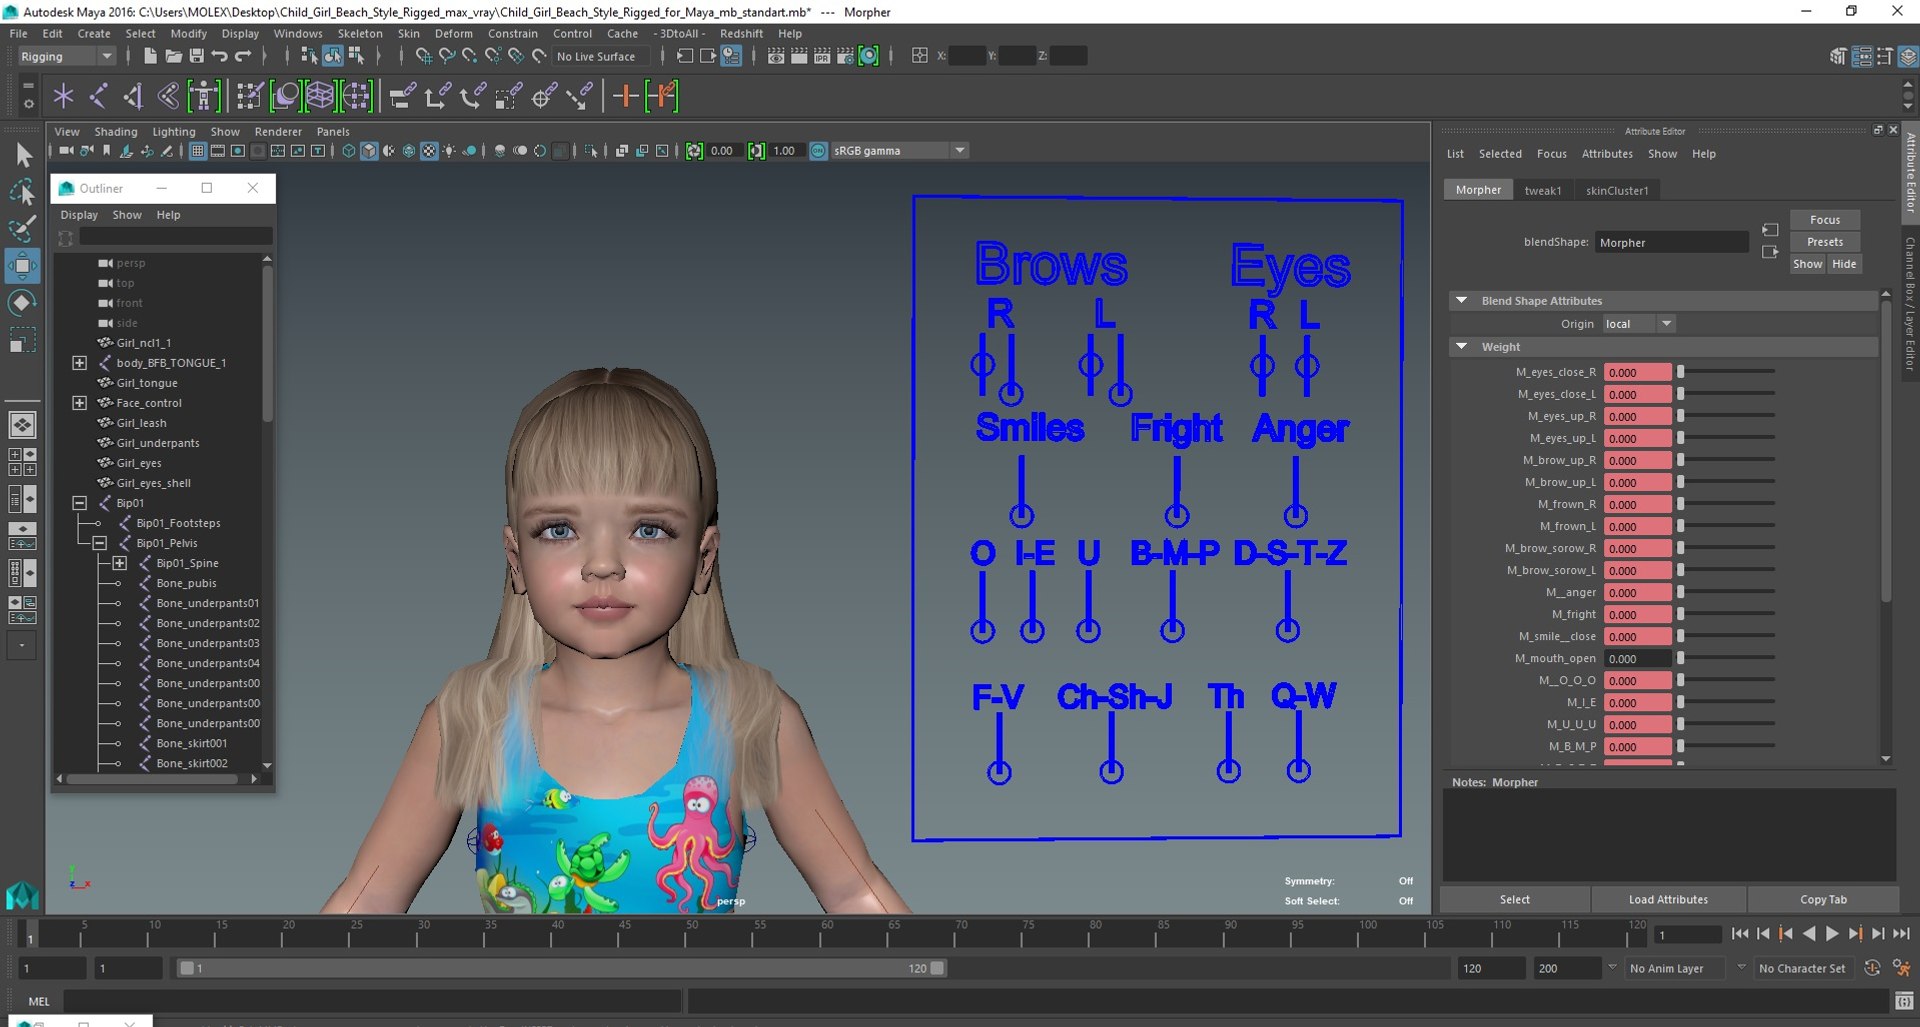Screen dimensions: 1920x1027
Task: Activate the Move tool
Action: coord(23,266)
